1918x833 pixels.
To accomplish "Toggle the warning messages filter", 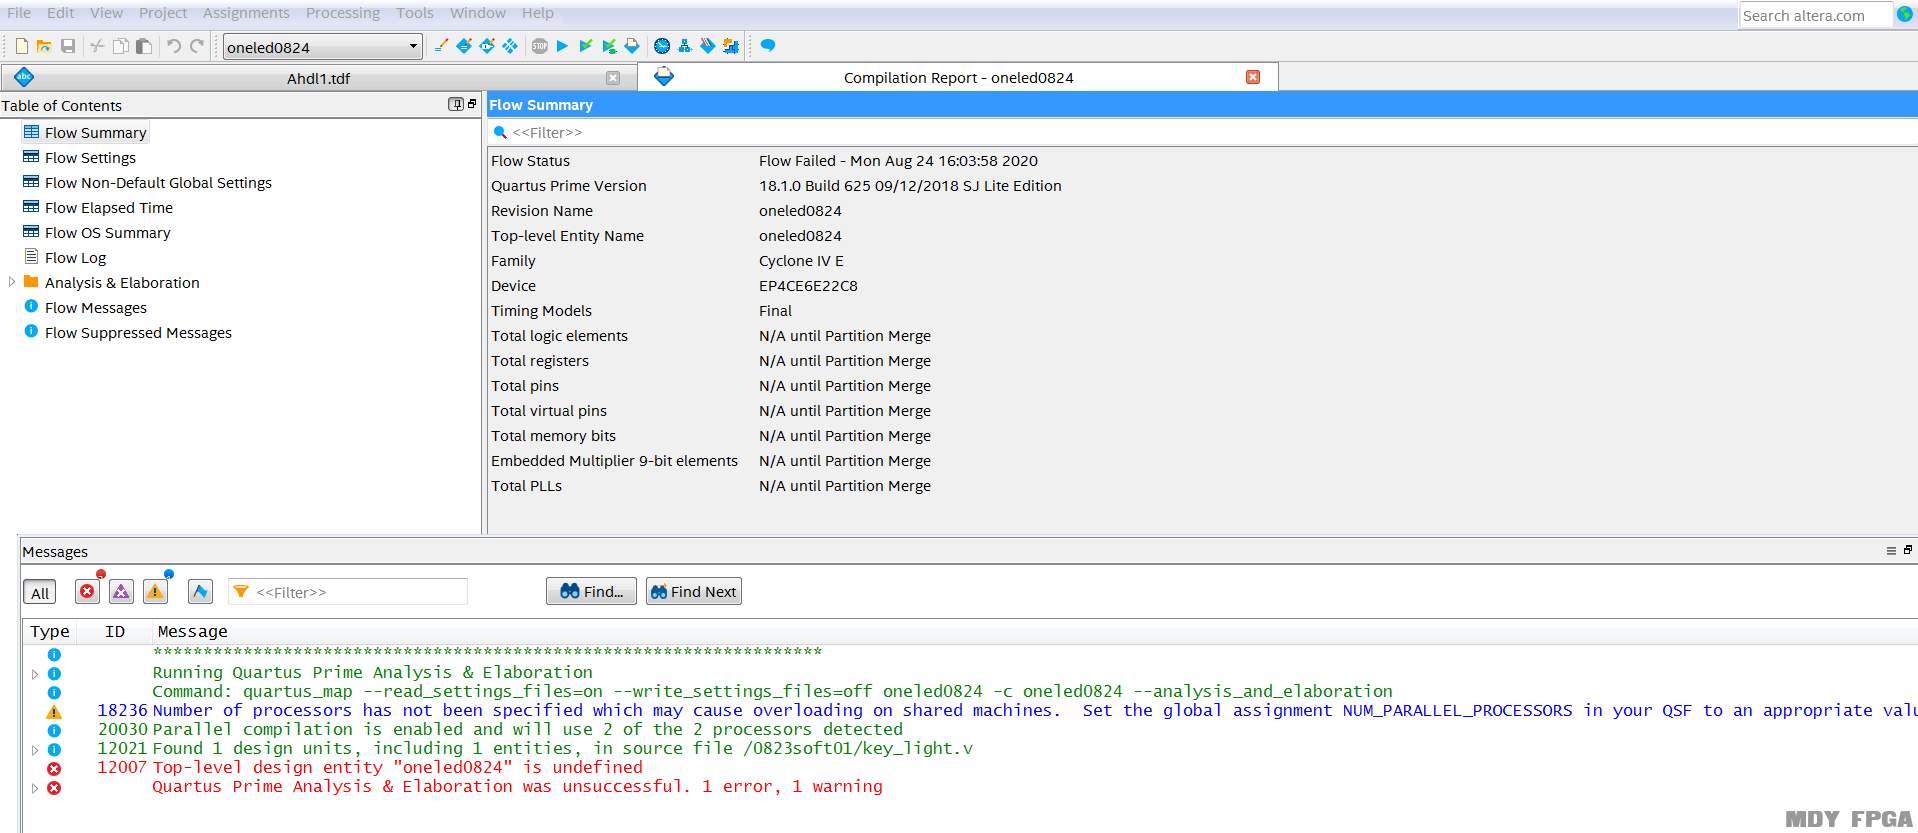I will pos(155,592).
